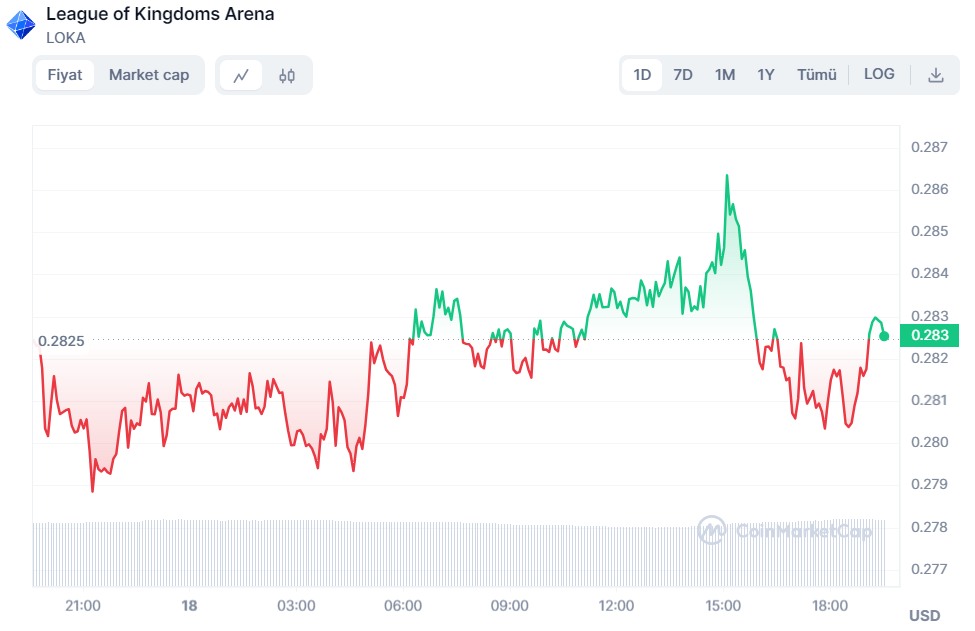
Task: Toggle LOG scale on chart
Action: pyautogui.click(x=879, y=74)
